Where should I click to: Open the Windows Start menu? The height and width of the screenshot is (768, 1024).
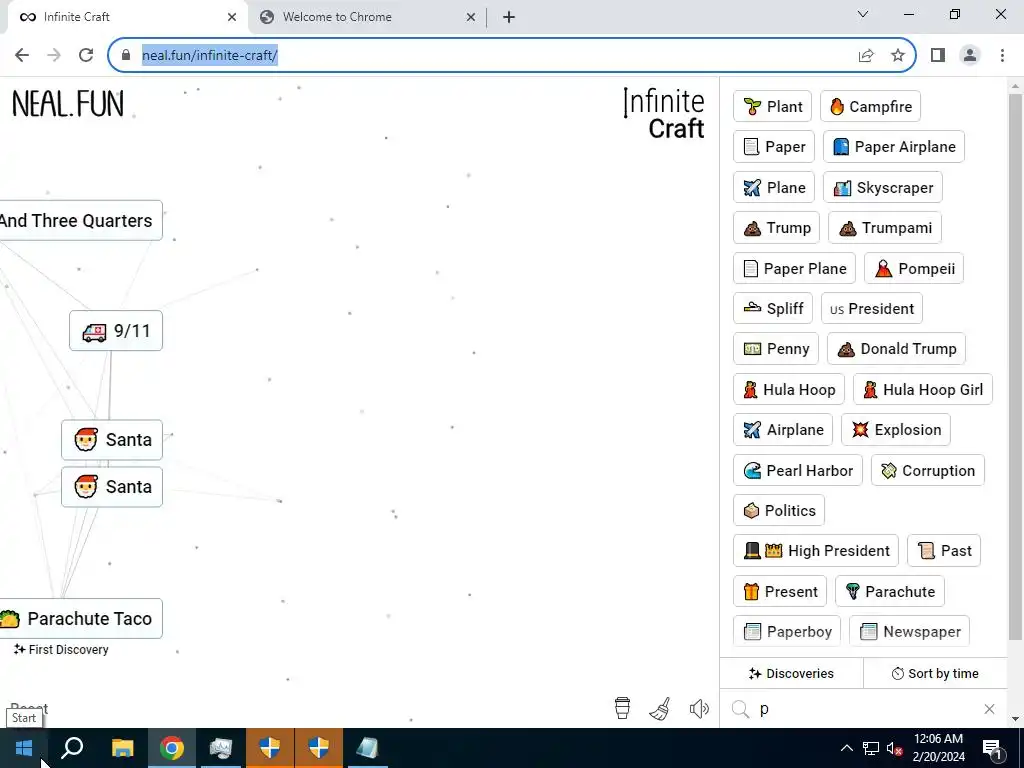coord(24,748)
